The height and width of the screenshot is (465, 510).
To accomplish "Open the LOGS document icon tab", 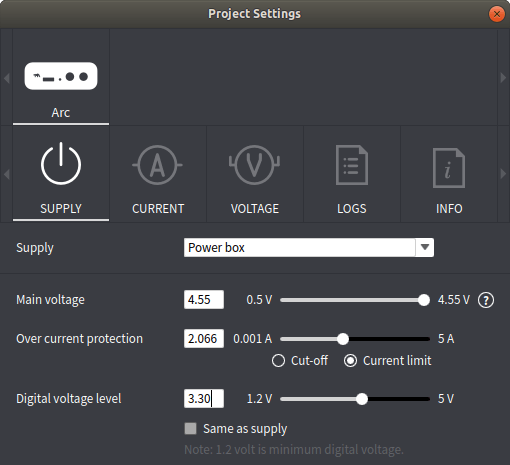I will [352, 165].
